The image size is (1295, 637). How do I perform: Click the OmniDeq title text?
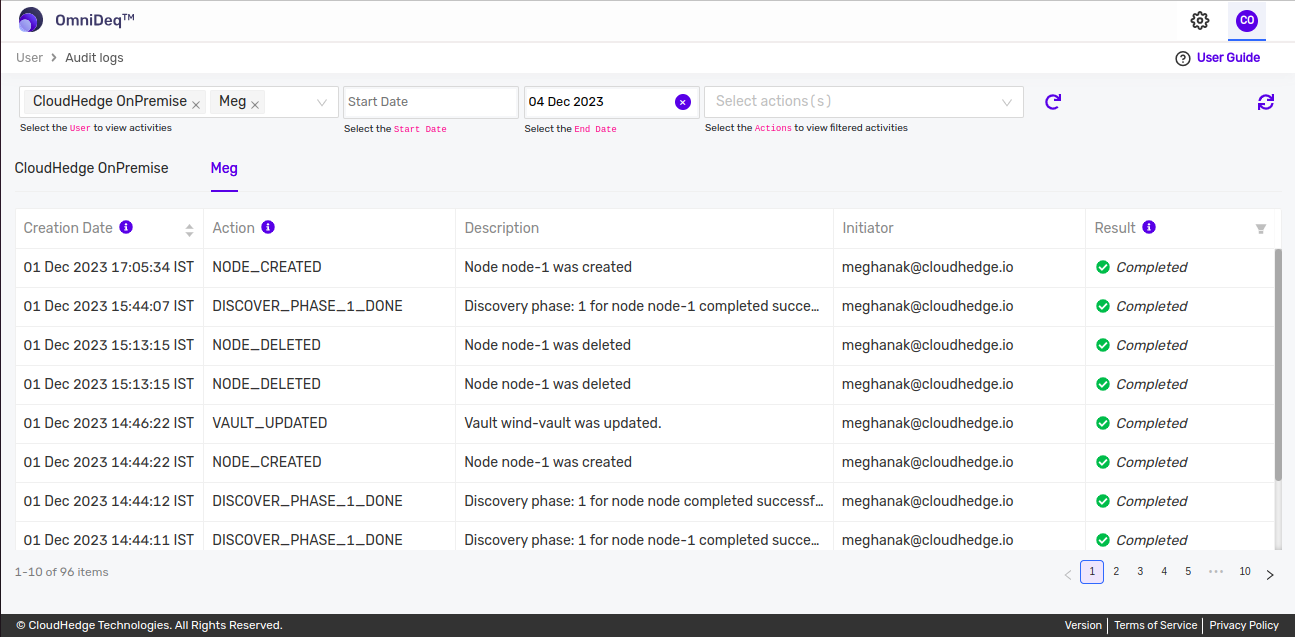click(x=95, y=20)
